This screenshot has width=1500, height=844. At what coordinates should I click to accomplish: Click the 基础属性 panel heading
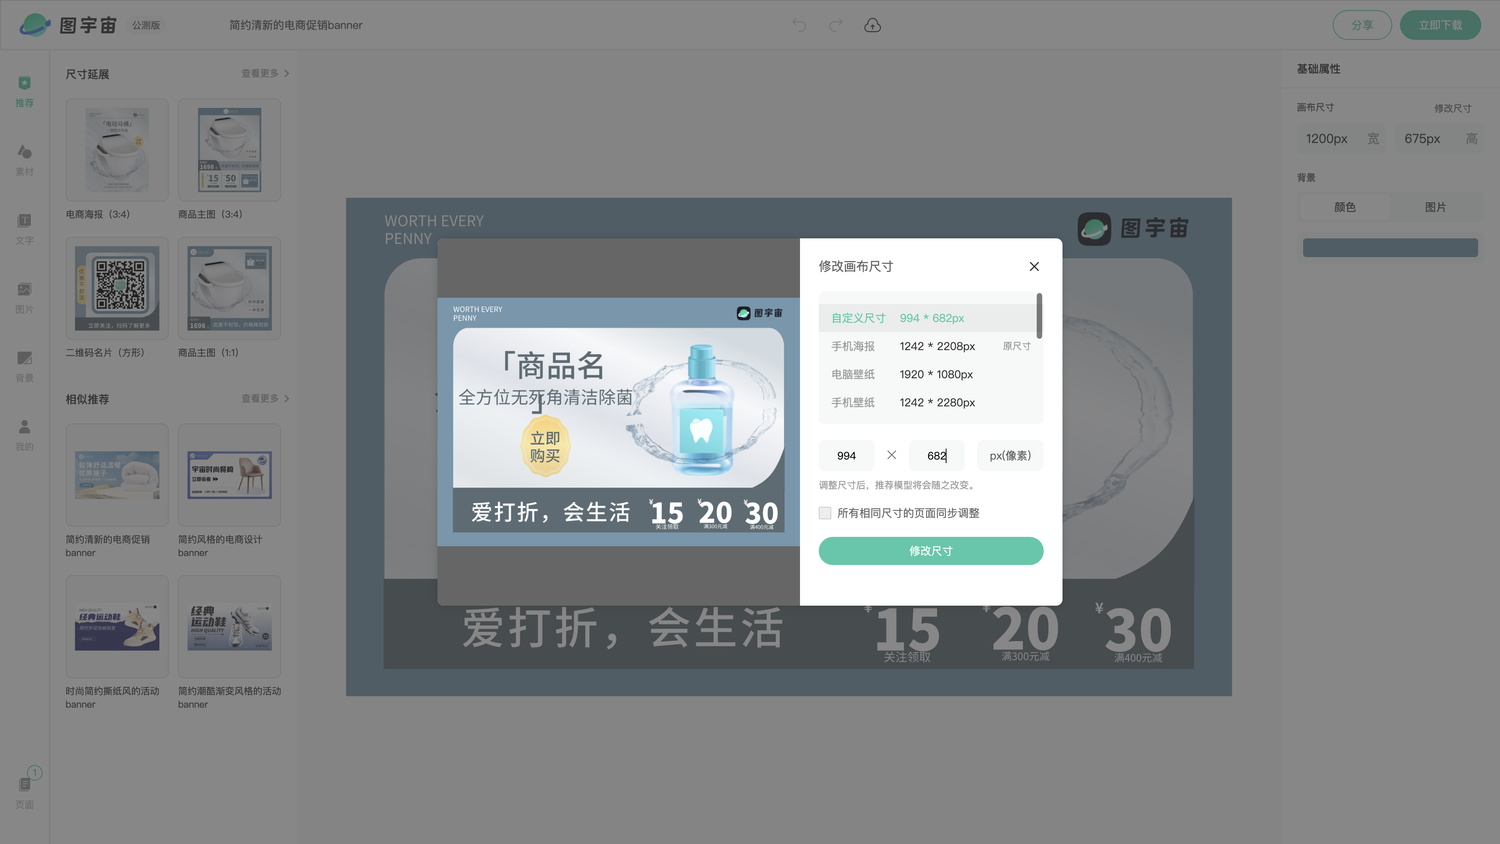pos(1318,69)
